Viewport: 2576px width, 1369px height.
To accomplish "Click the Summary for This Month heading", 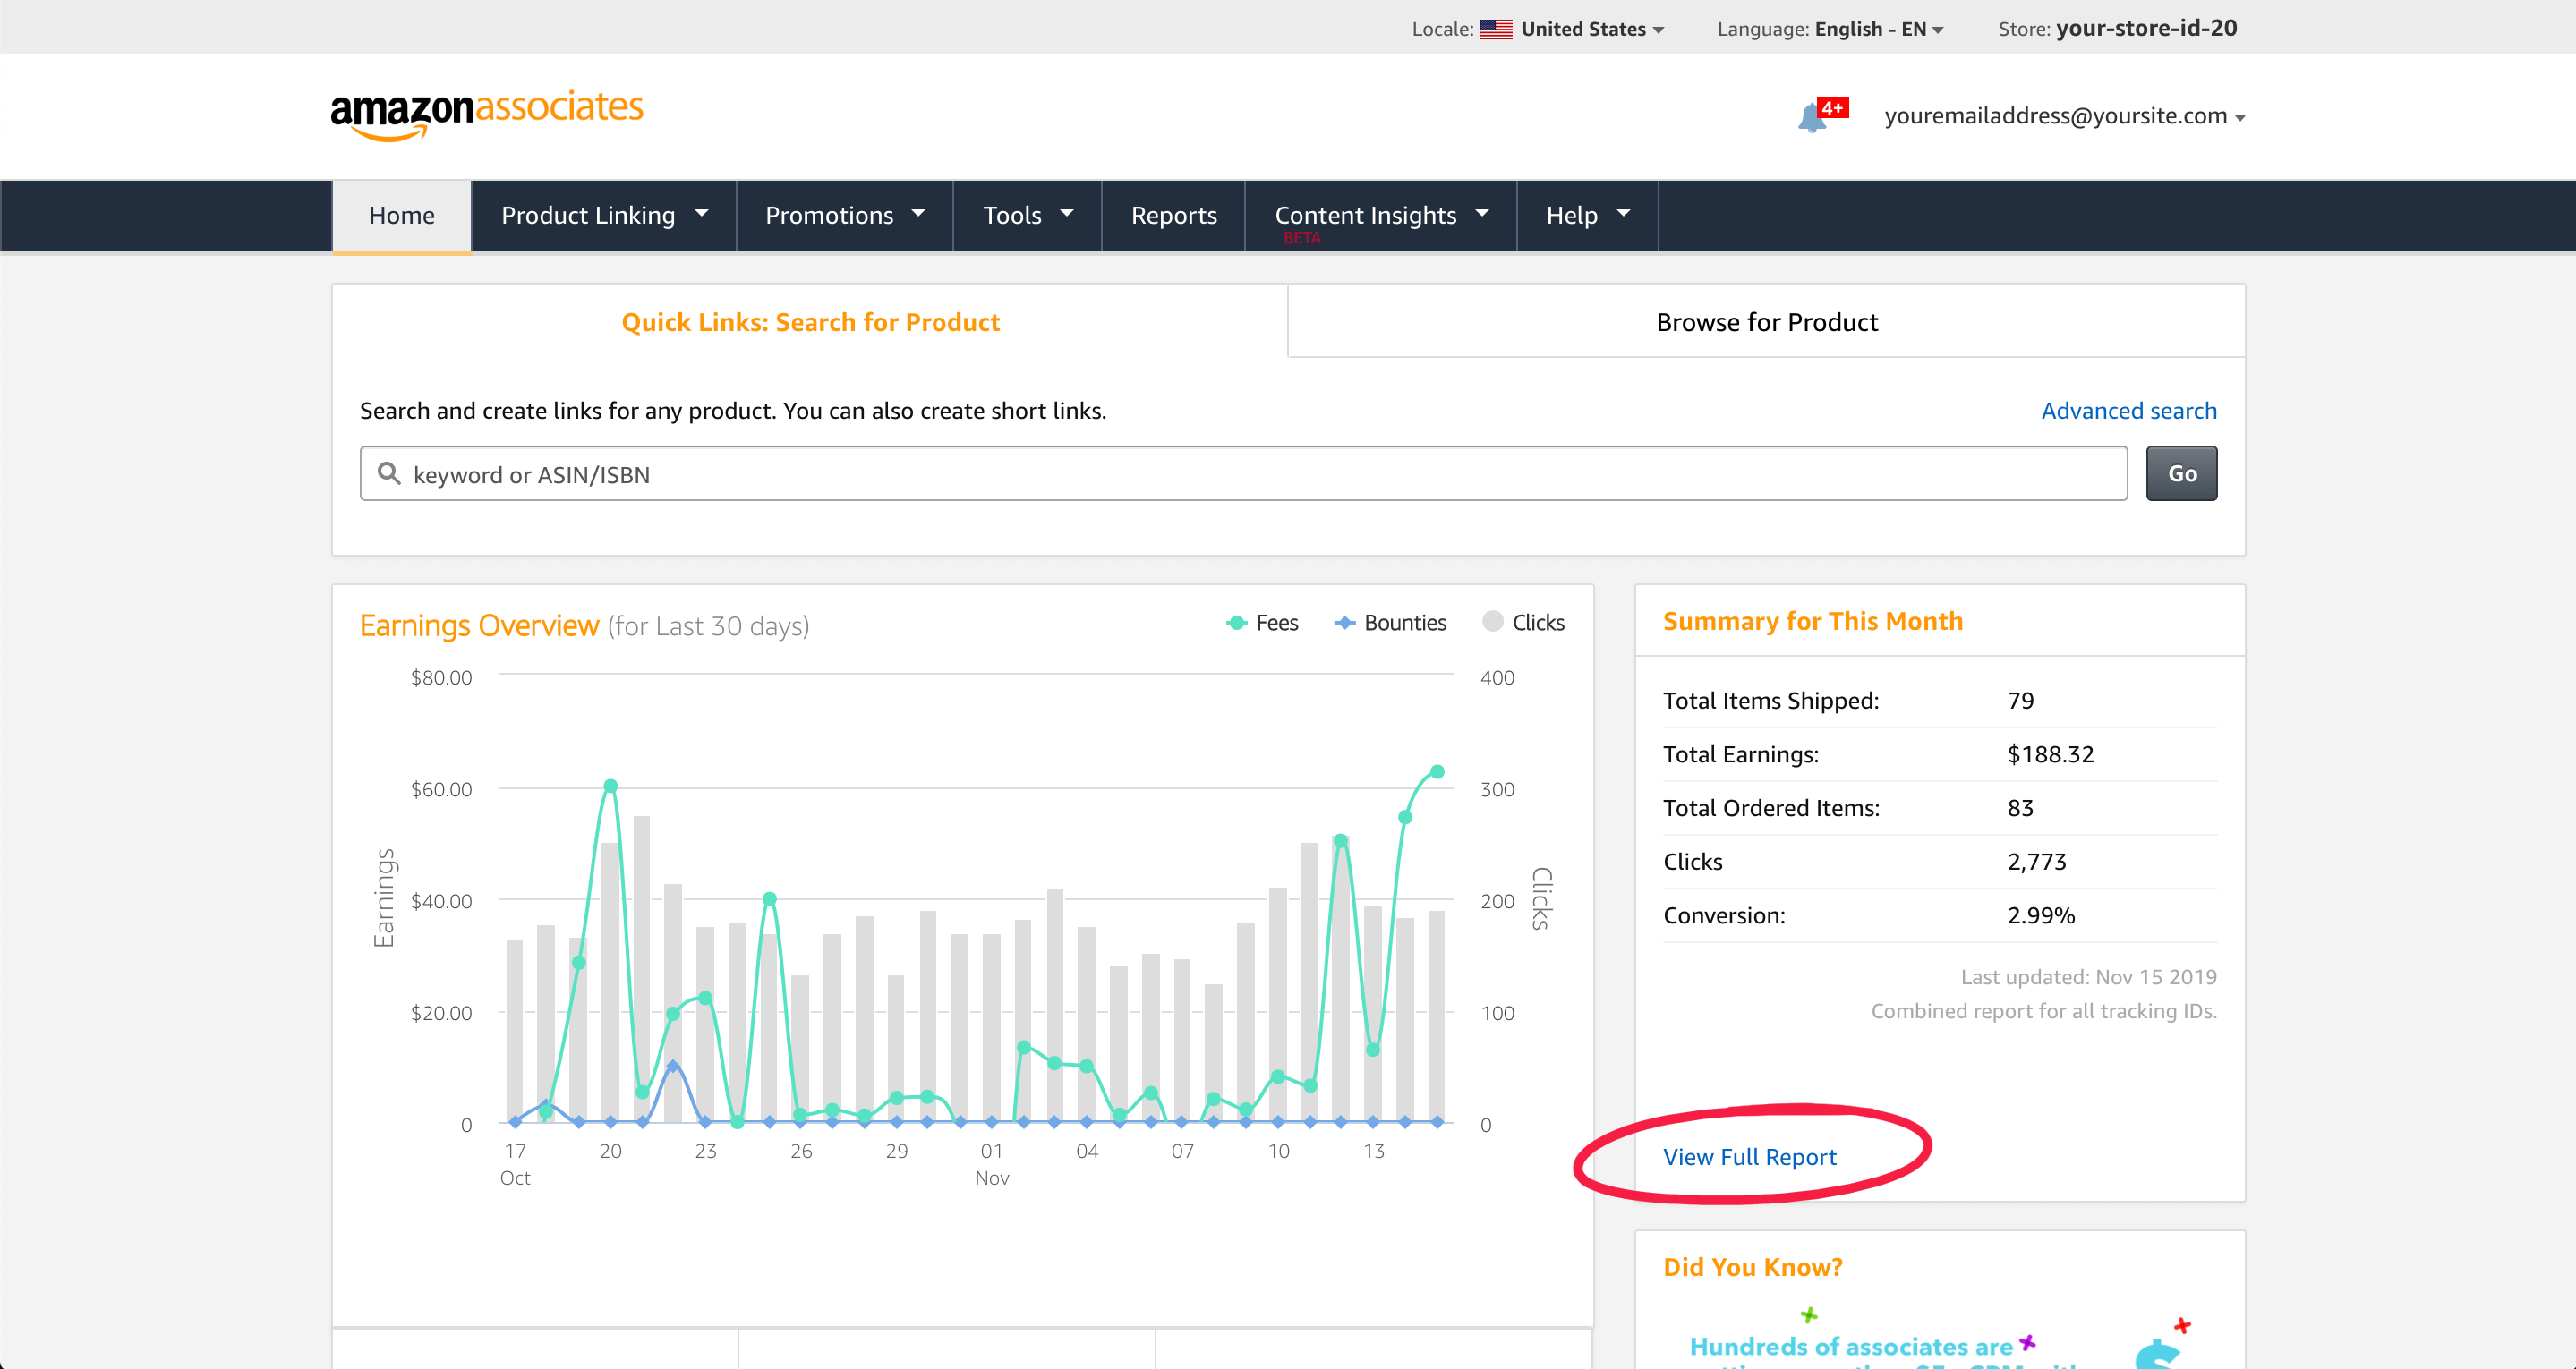I will click(x=1813, y=621).
